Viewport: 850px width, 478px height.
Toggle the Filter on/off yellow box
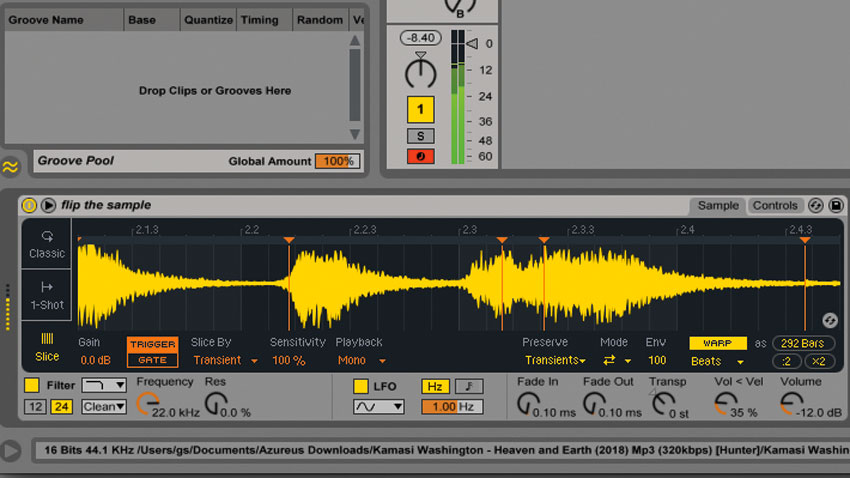coord(32,385)
